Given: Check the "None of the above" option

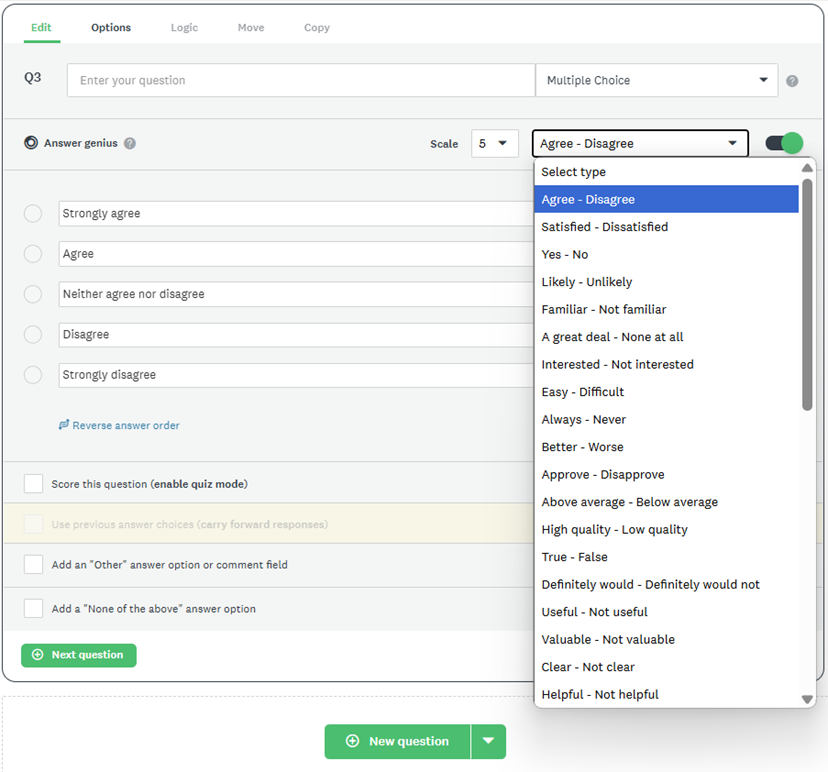Looking at the screenshot, I should (34, 608).
